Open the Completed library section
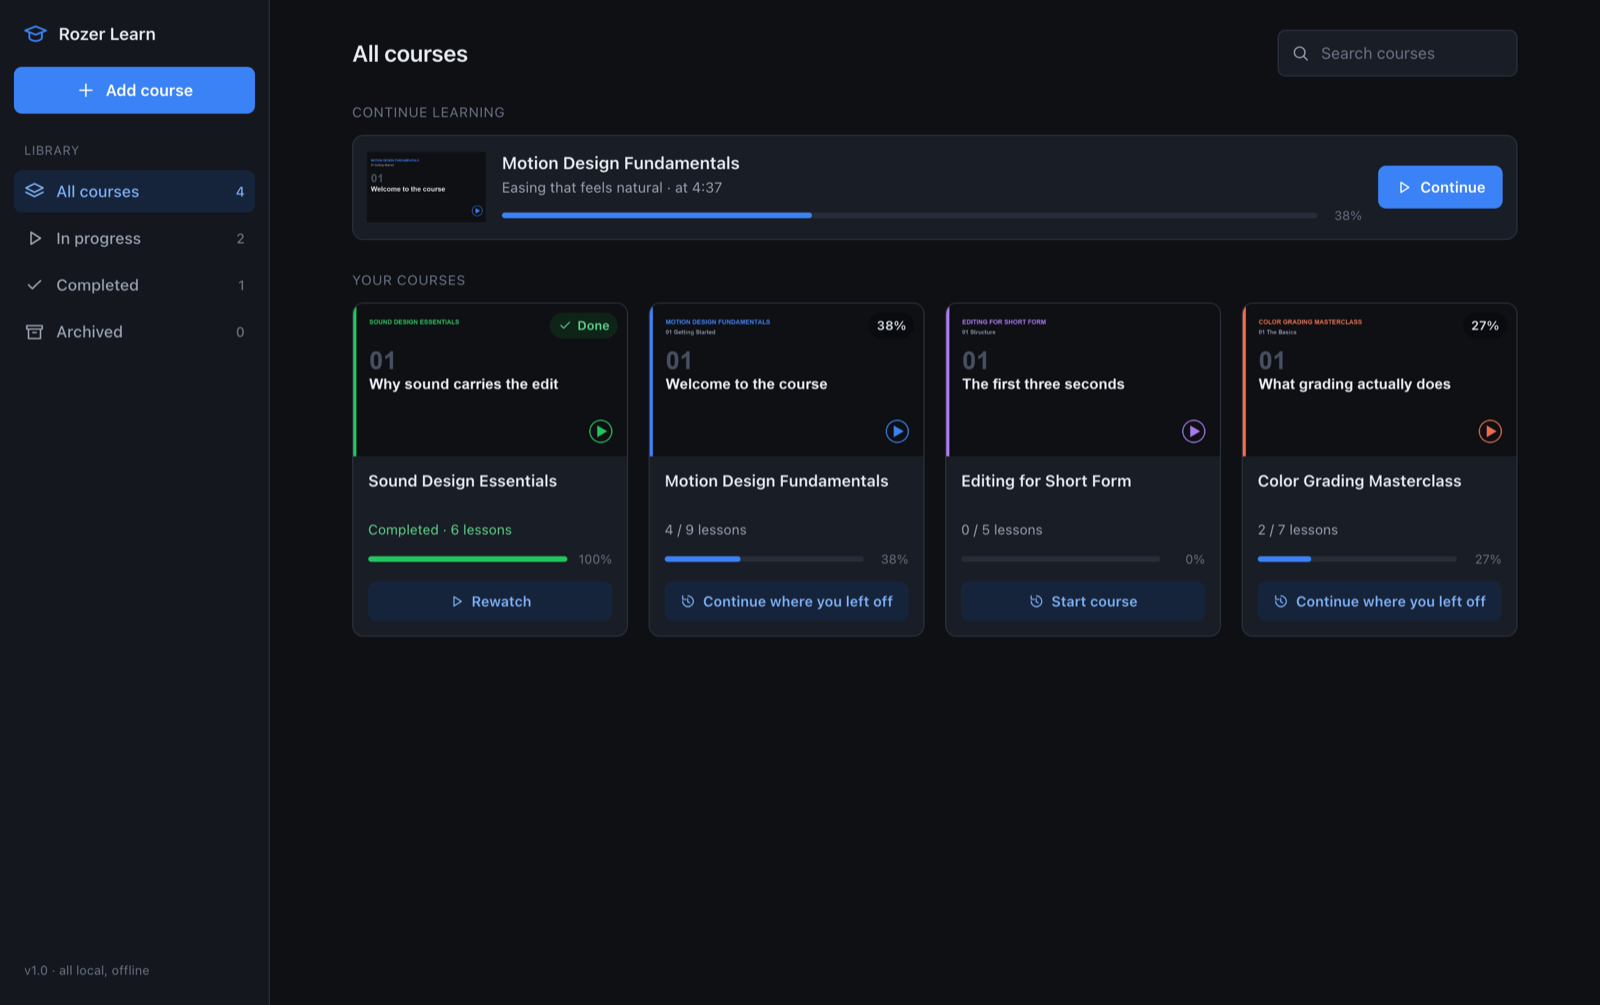The width and height of the screenshot is (1600, 1005). click(134, 285)
